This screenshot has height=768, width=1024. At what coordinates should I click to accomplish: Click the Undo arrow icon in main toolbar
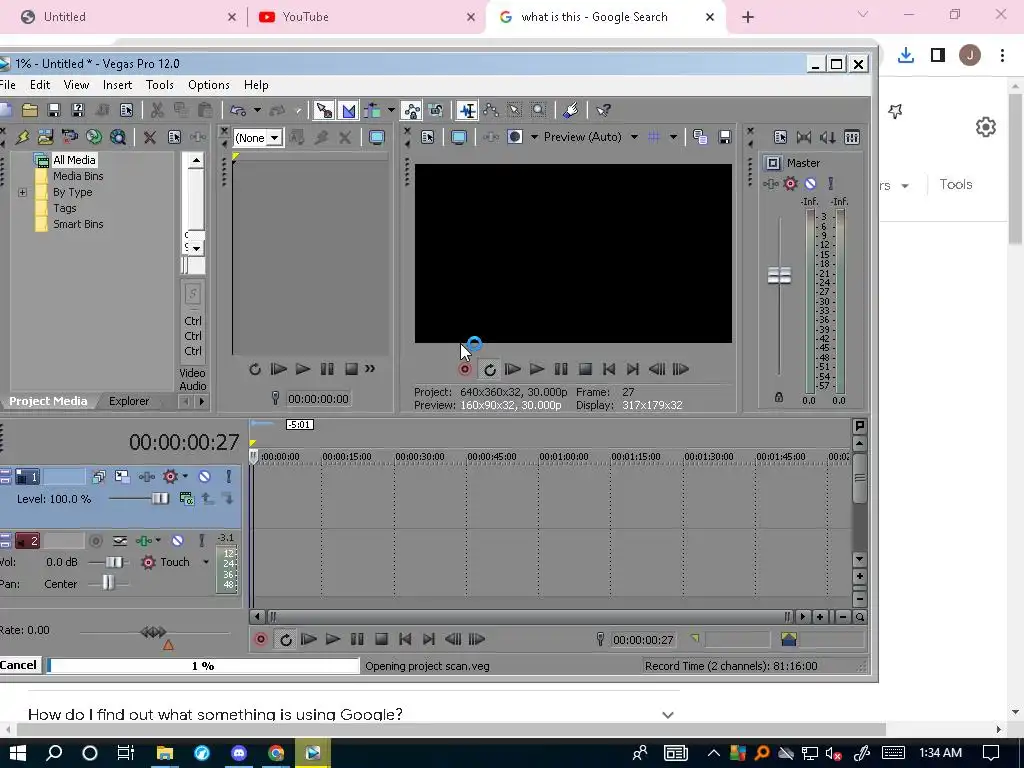[x=238, y=110]
